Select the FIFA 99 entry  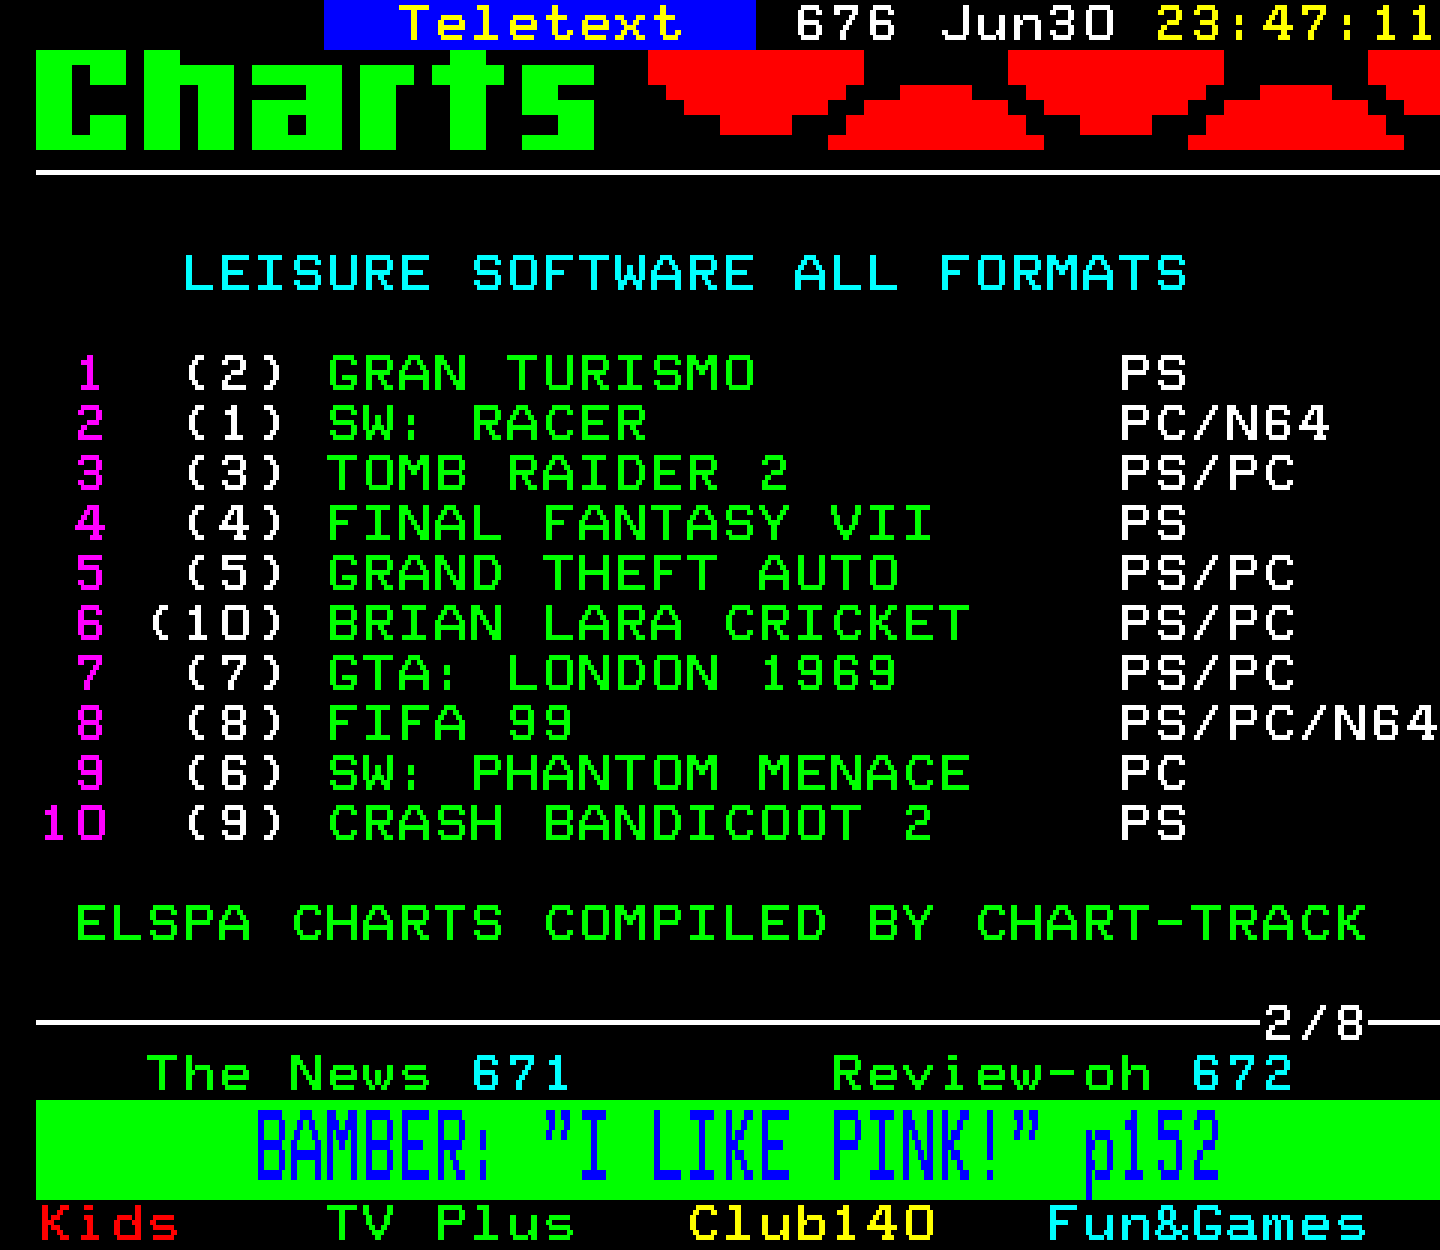coord(450,724)
